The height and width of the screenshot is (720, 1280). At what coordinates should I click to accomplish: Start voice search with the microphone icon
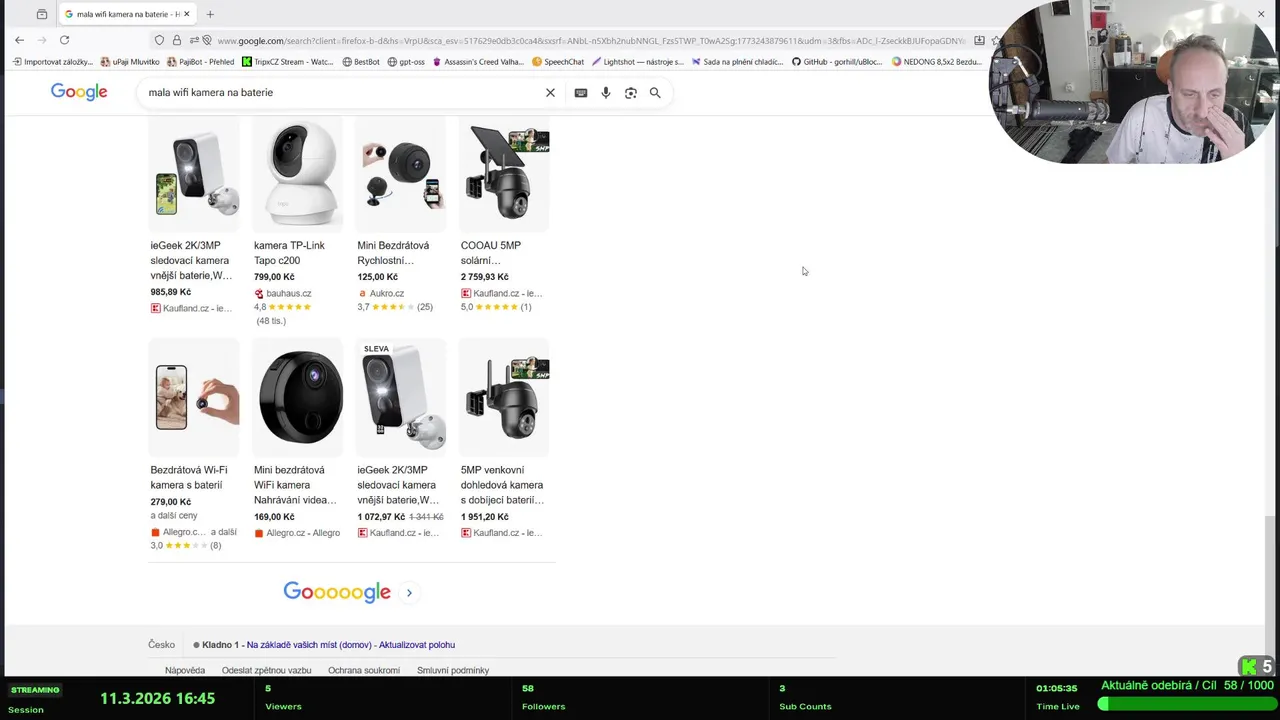coord(606,93)
